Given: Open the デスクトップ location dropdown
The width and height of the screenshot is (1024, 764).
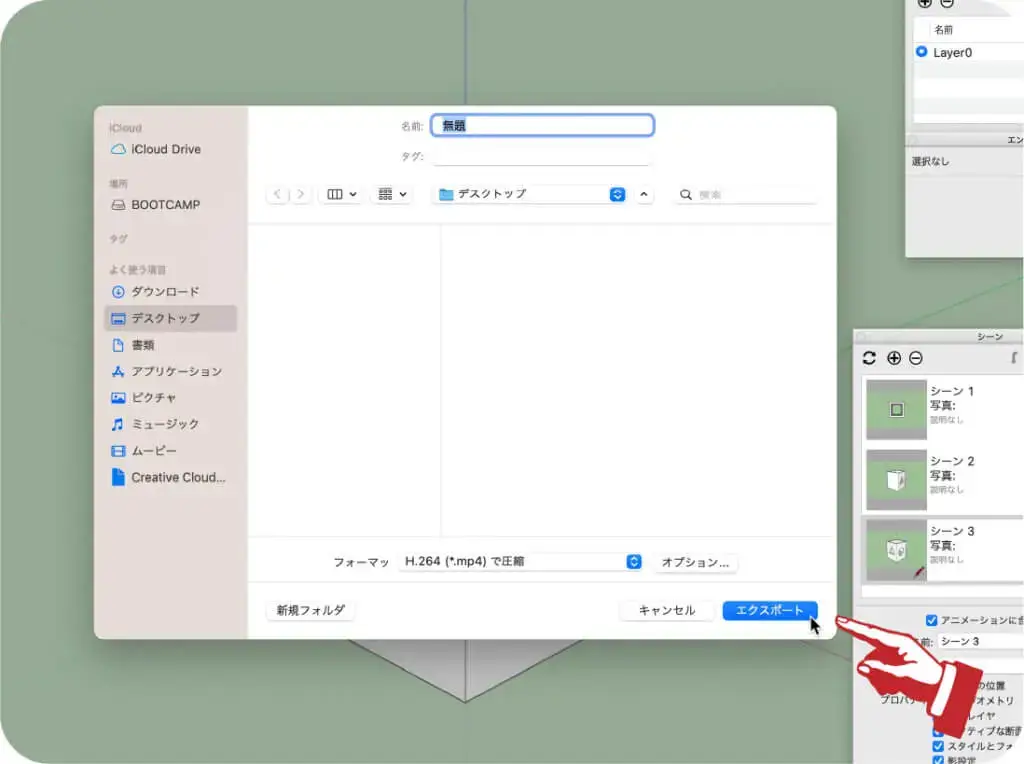Looking at the screenshot, I should click(x=617, y=193).
